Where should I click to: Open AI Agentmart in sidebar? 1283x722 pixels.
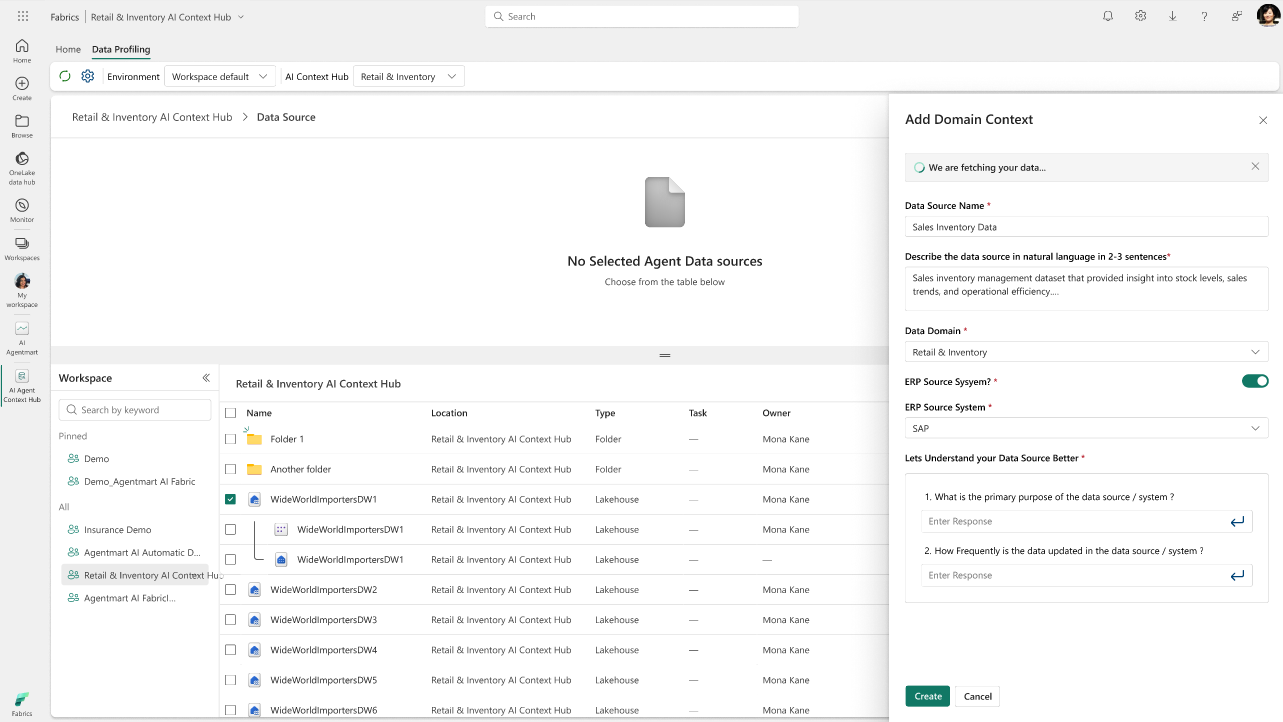click(22, 338)
